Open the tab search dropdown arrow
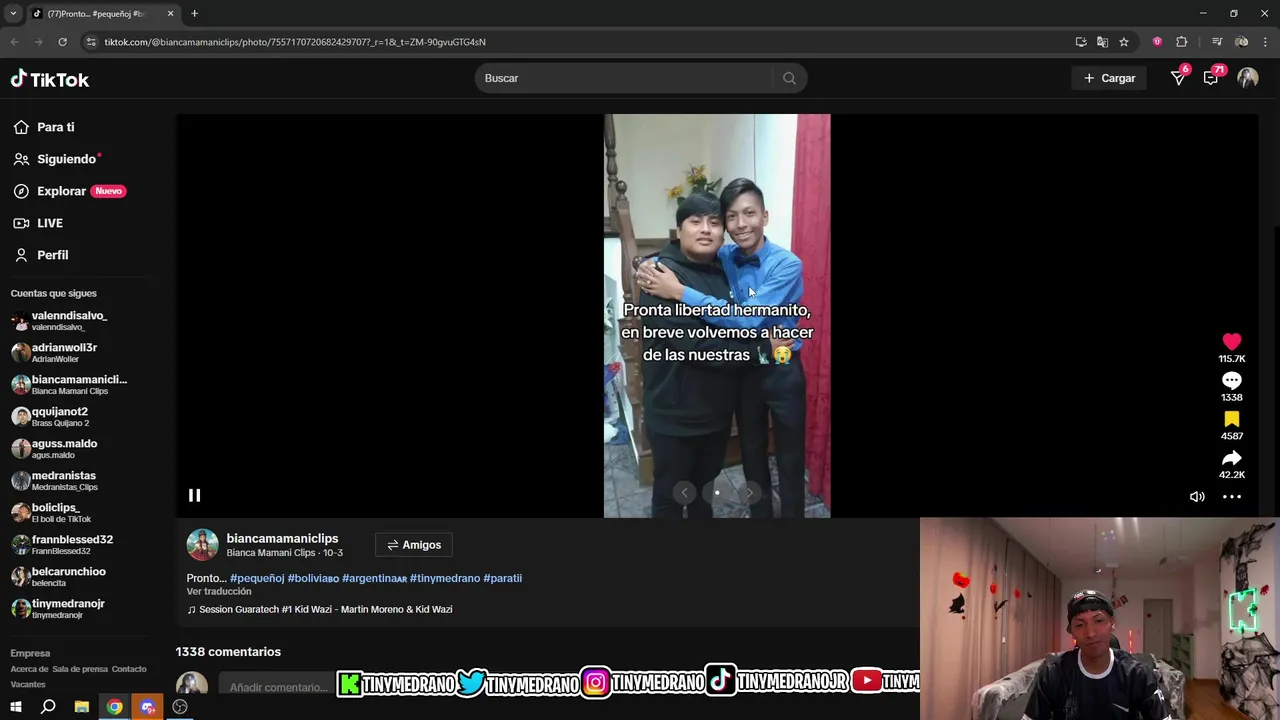 (x=13, y=14)
